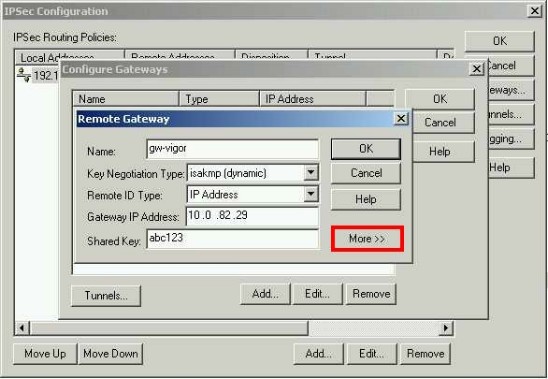Click OK in IPSec Configuration window
548x379 pixels.
click(499, 41)
